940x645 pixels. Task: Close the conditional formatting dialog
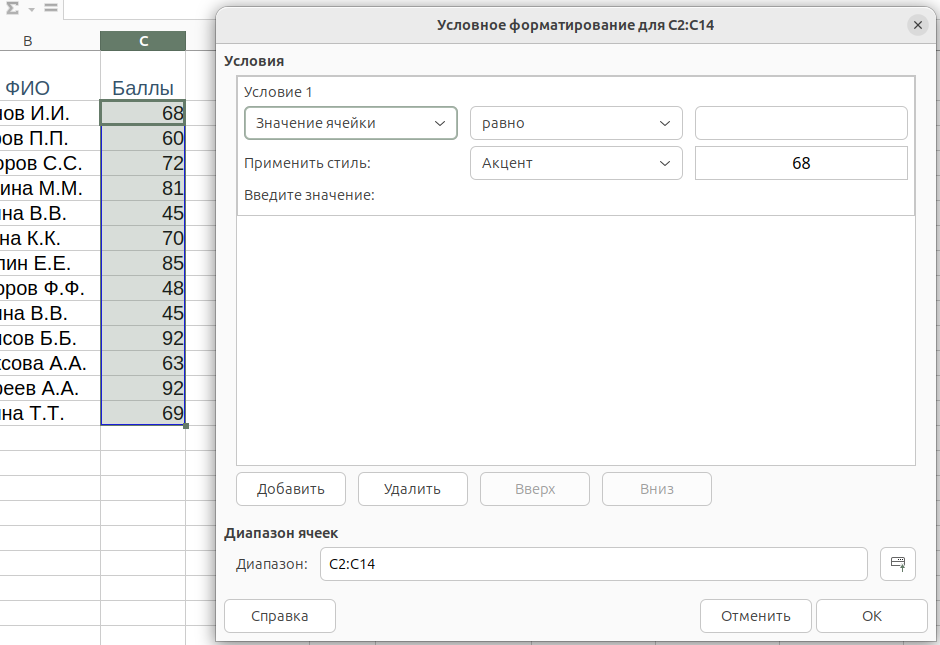[x=916, y=25]
